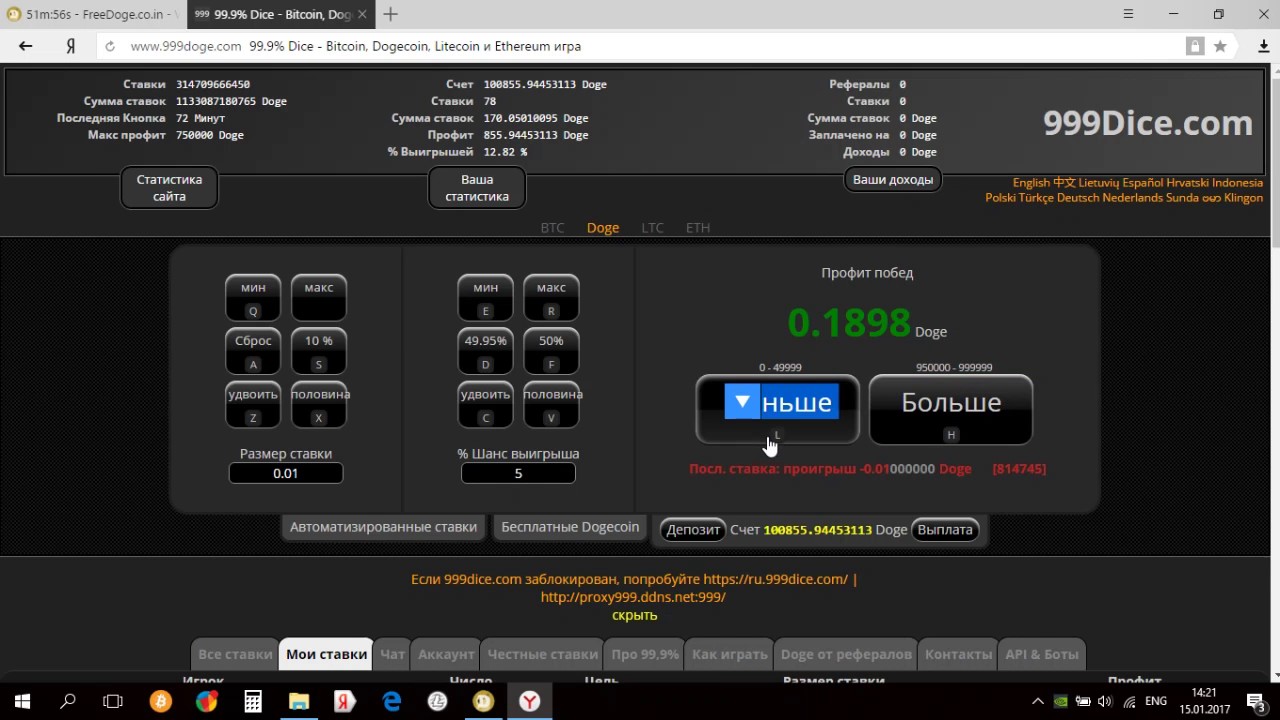Open the Windows Start menu
Viewport: 1280px width, 720px height.
[x=22, y=702]
